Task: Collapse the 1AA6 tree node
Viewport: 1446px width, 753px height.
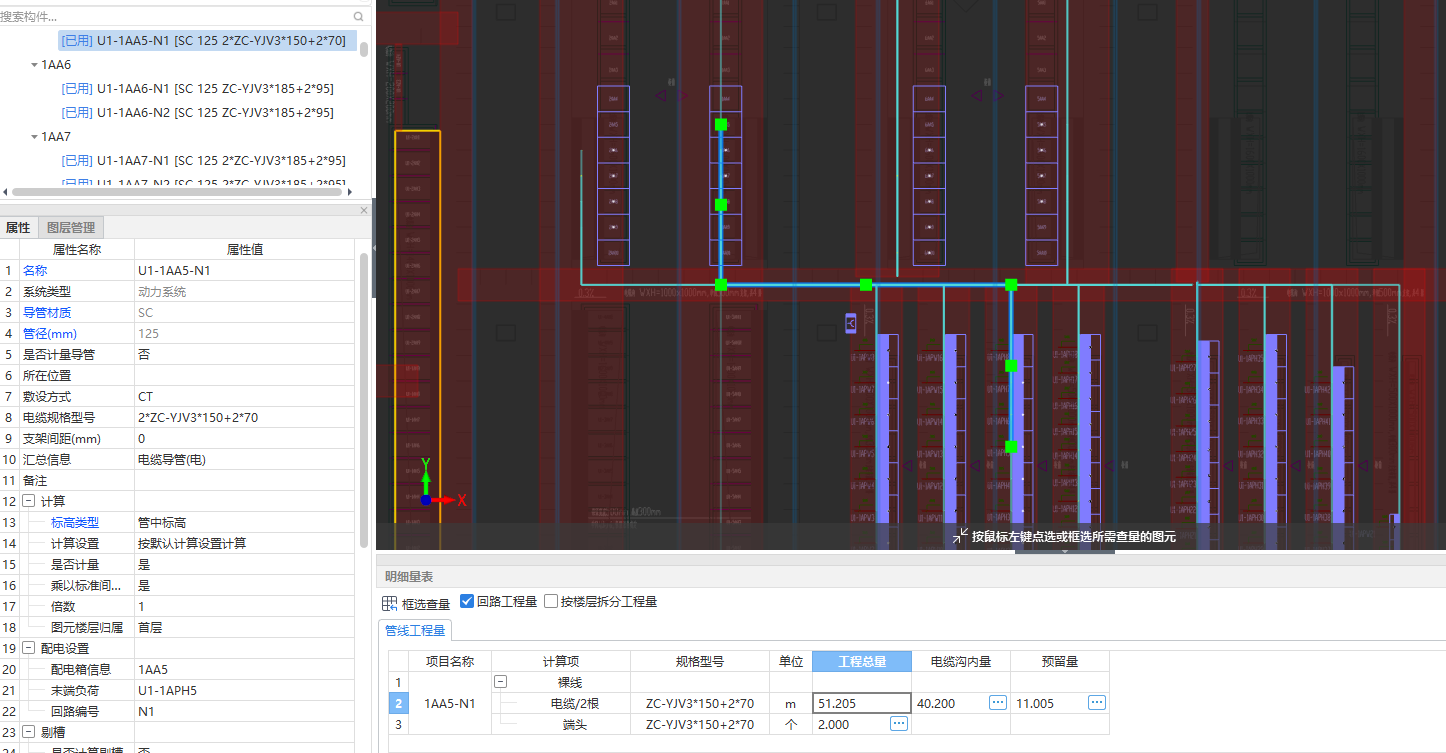Action: click(34, 65)
